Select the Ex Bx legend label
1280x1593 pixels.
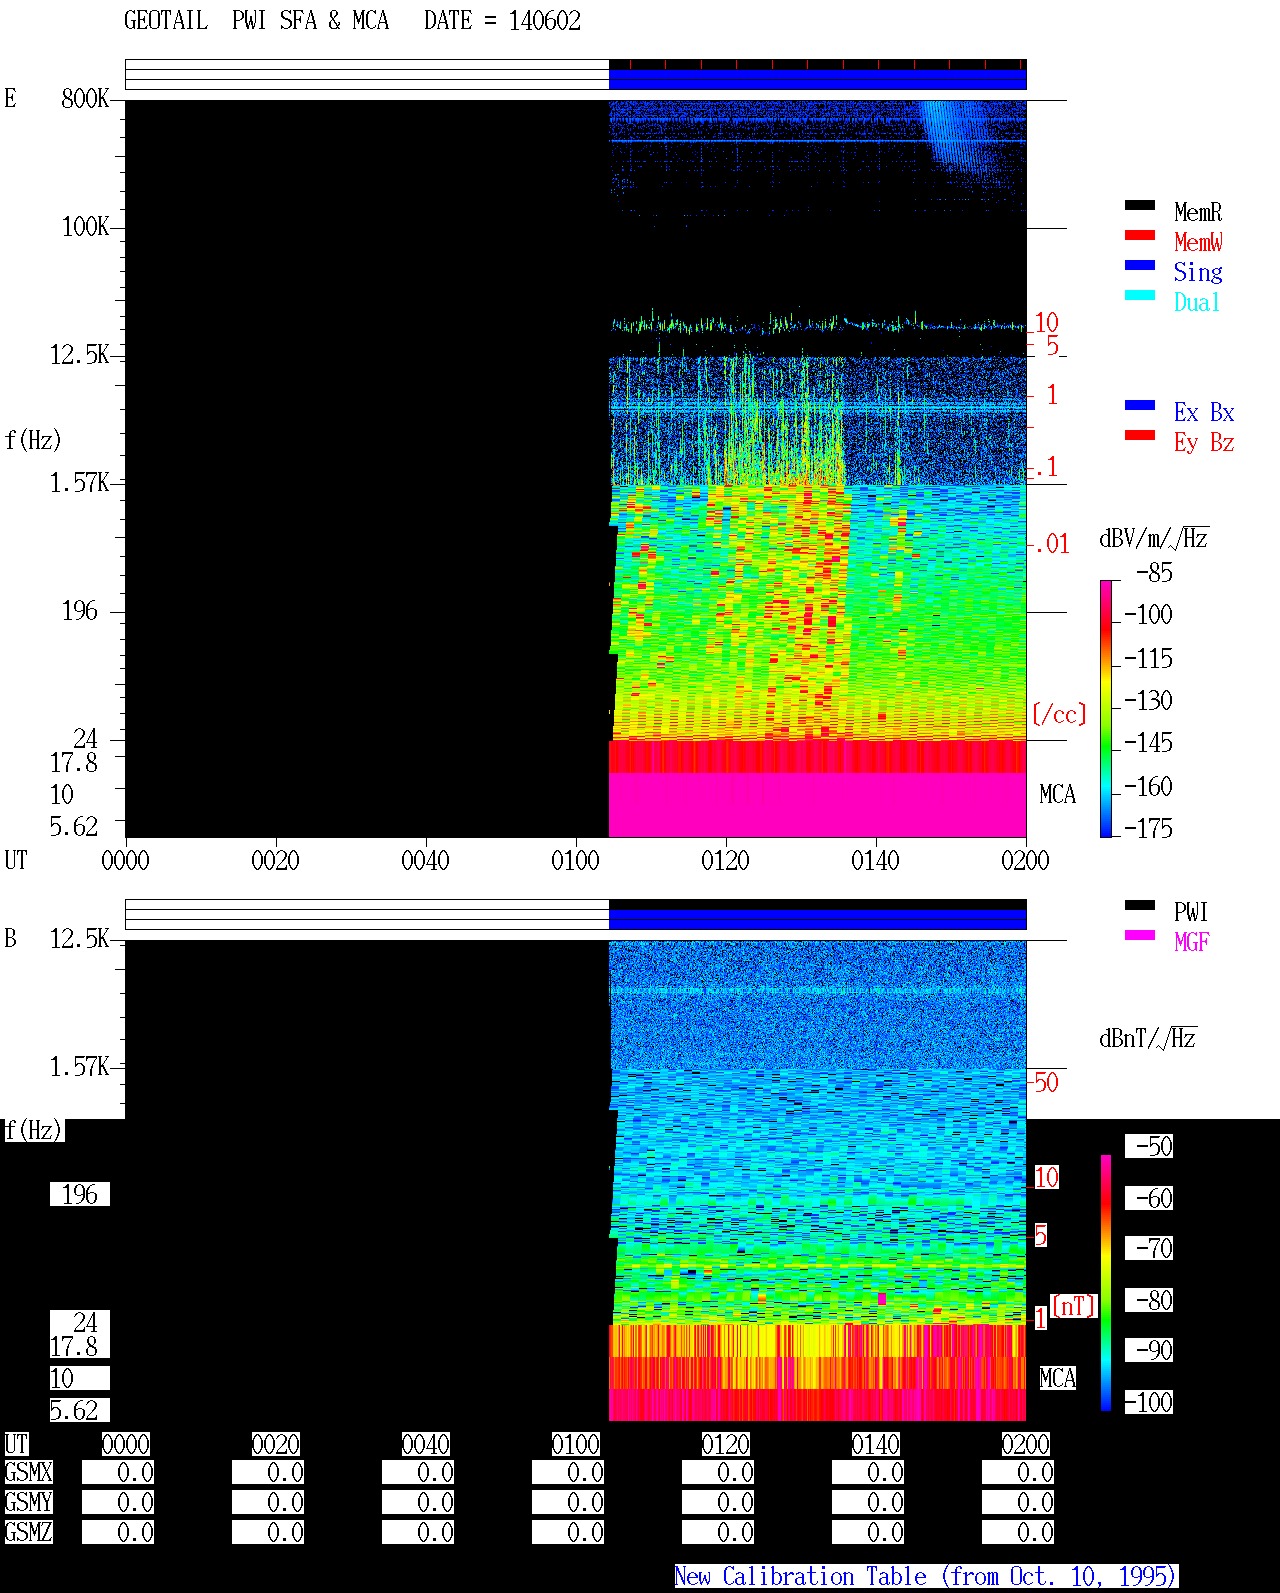1204,412
